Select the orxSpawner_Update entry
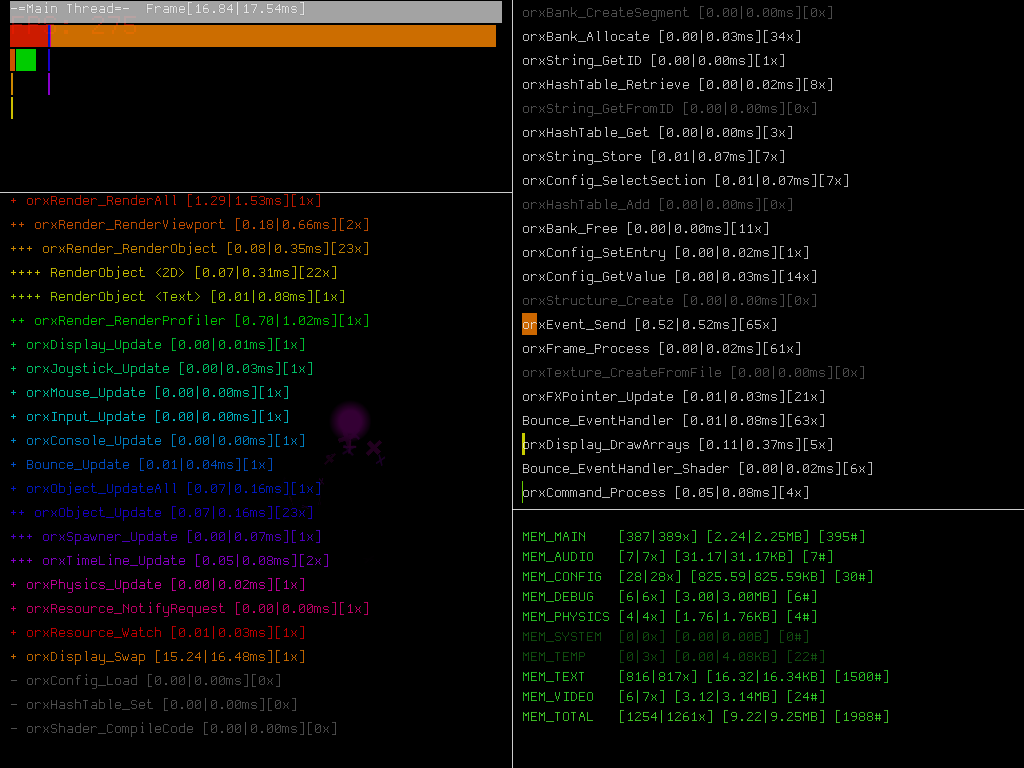The height and width of the screenshot is (768, 1024). click(166, 537)
